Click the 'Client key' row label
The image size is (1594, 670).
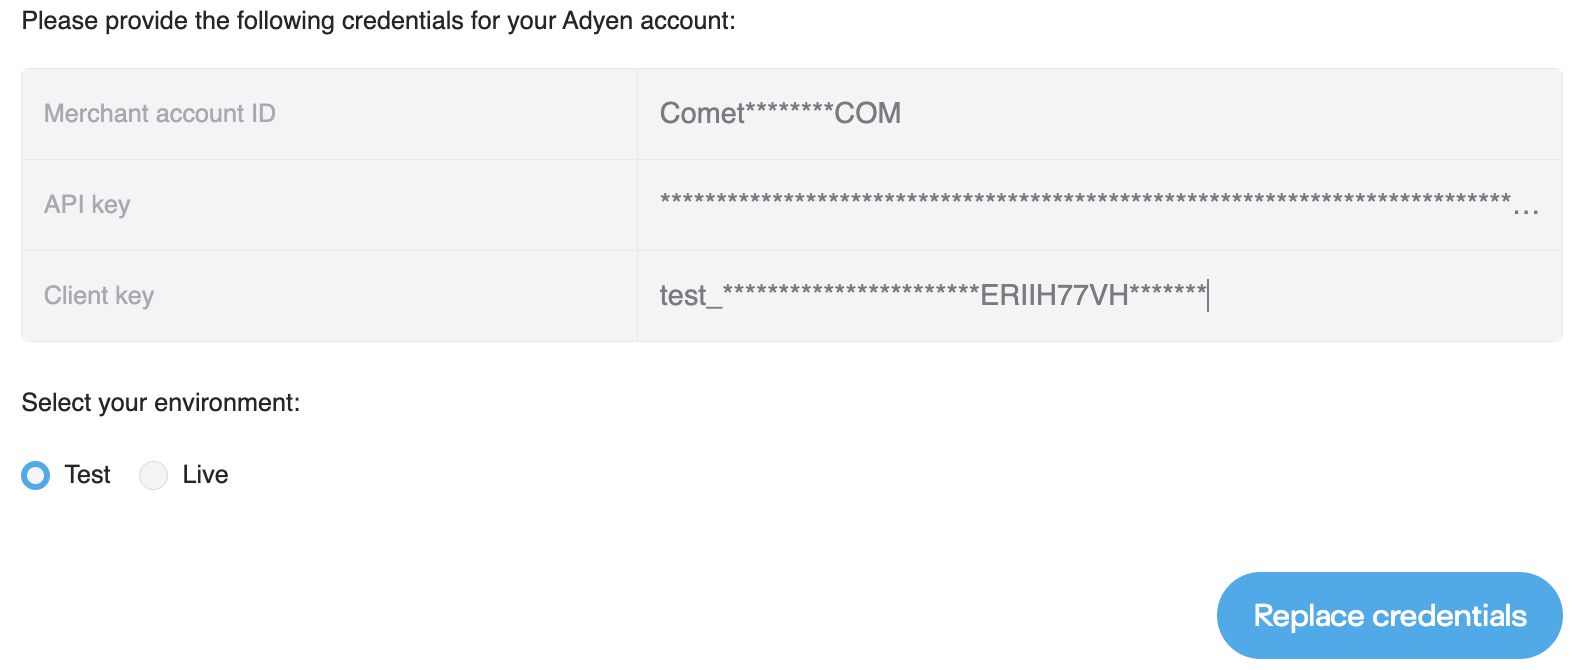[x=99, y=296]
